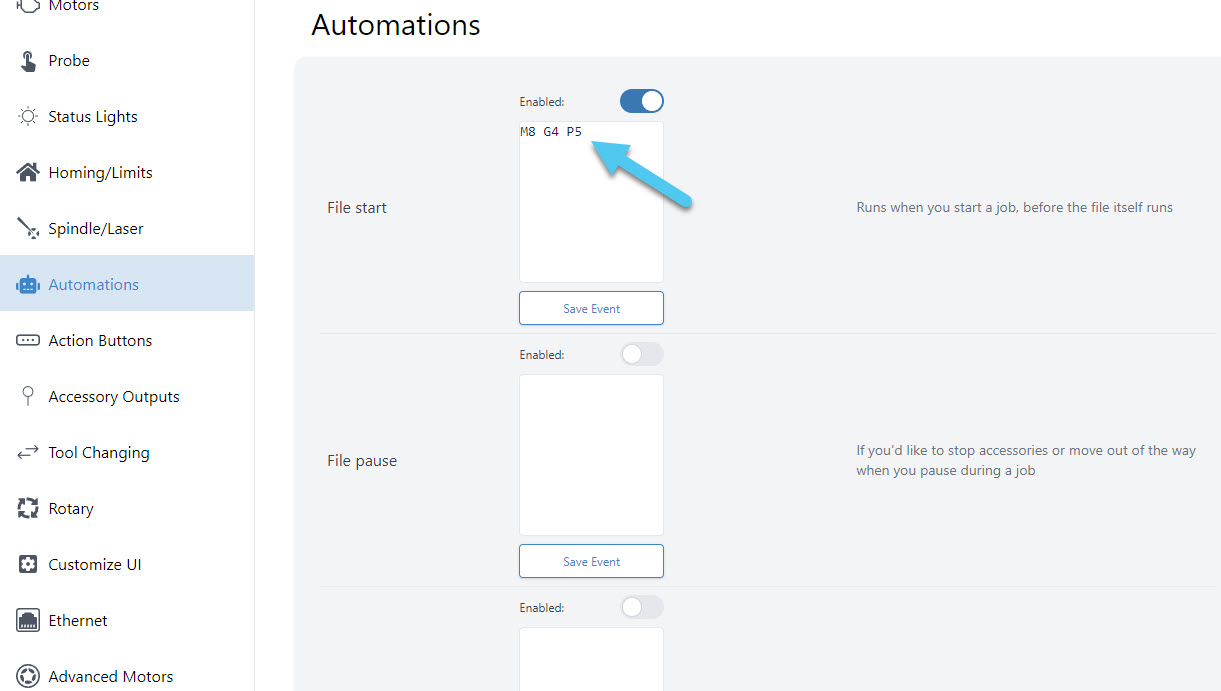
Task: Click the Rotary icon in sidebar
Action: (x=28, y=509)
